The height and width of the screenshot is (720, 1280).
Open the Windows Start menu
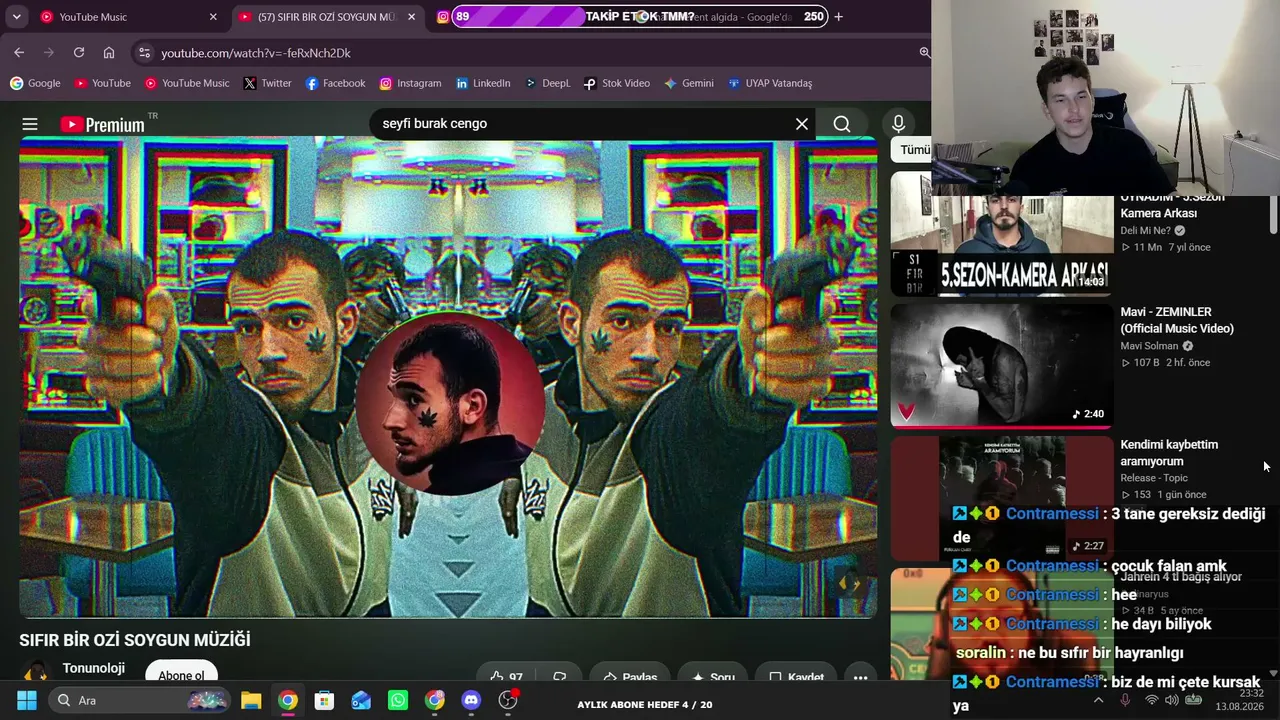[x=27, y=700]
